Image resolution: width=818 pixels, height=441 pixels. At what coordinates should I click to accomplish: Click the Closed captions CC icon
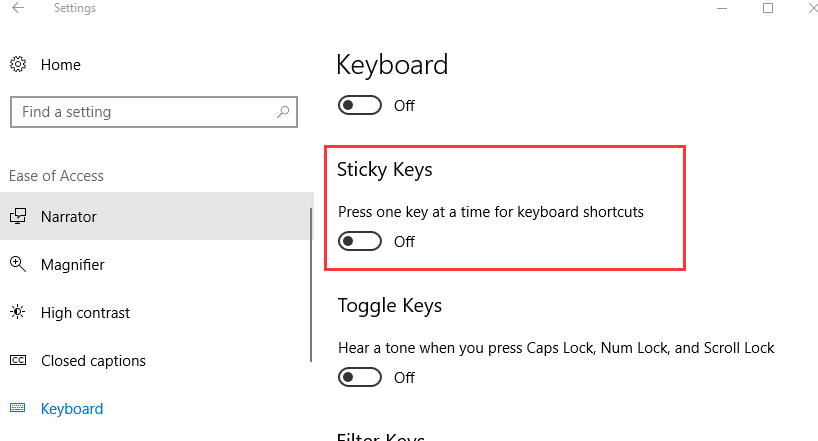pyautogui.click(x=18, y=361)
